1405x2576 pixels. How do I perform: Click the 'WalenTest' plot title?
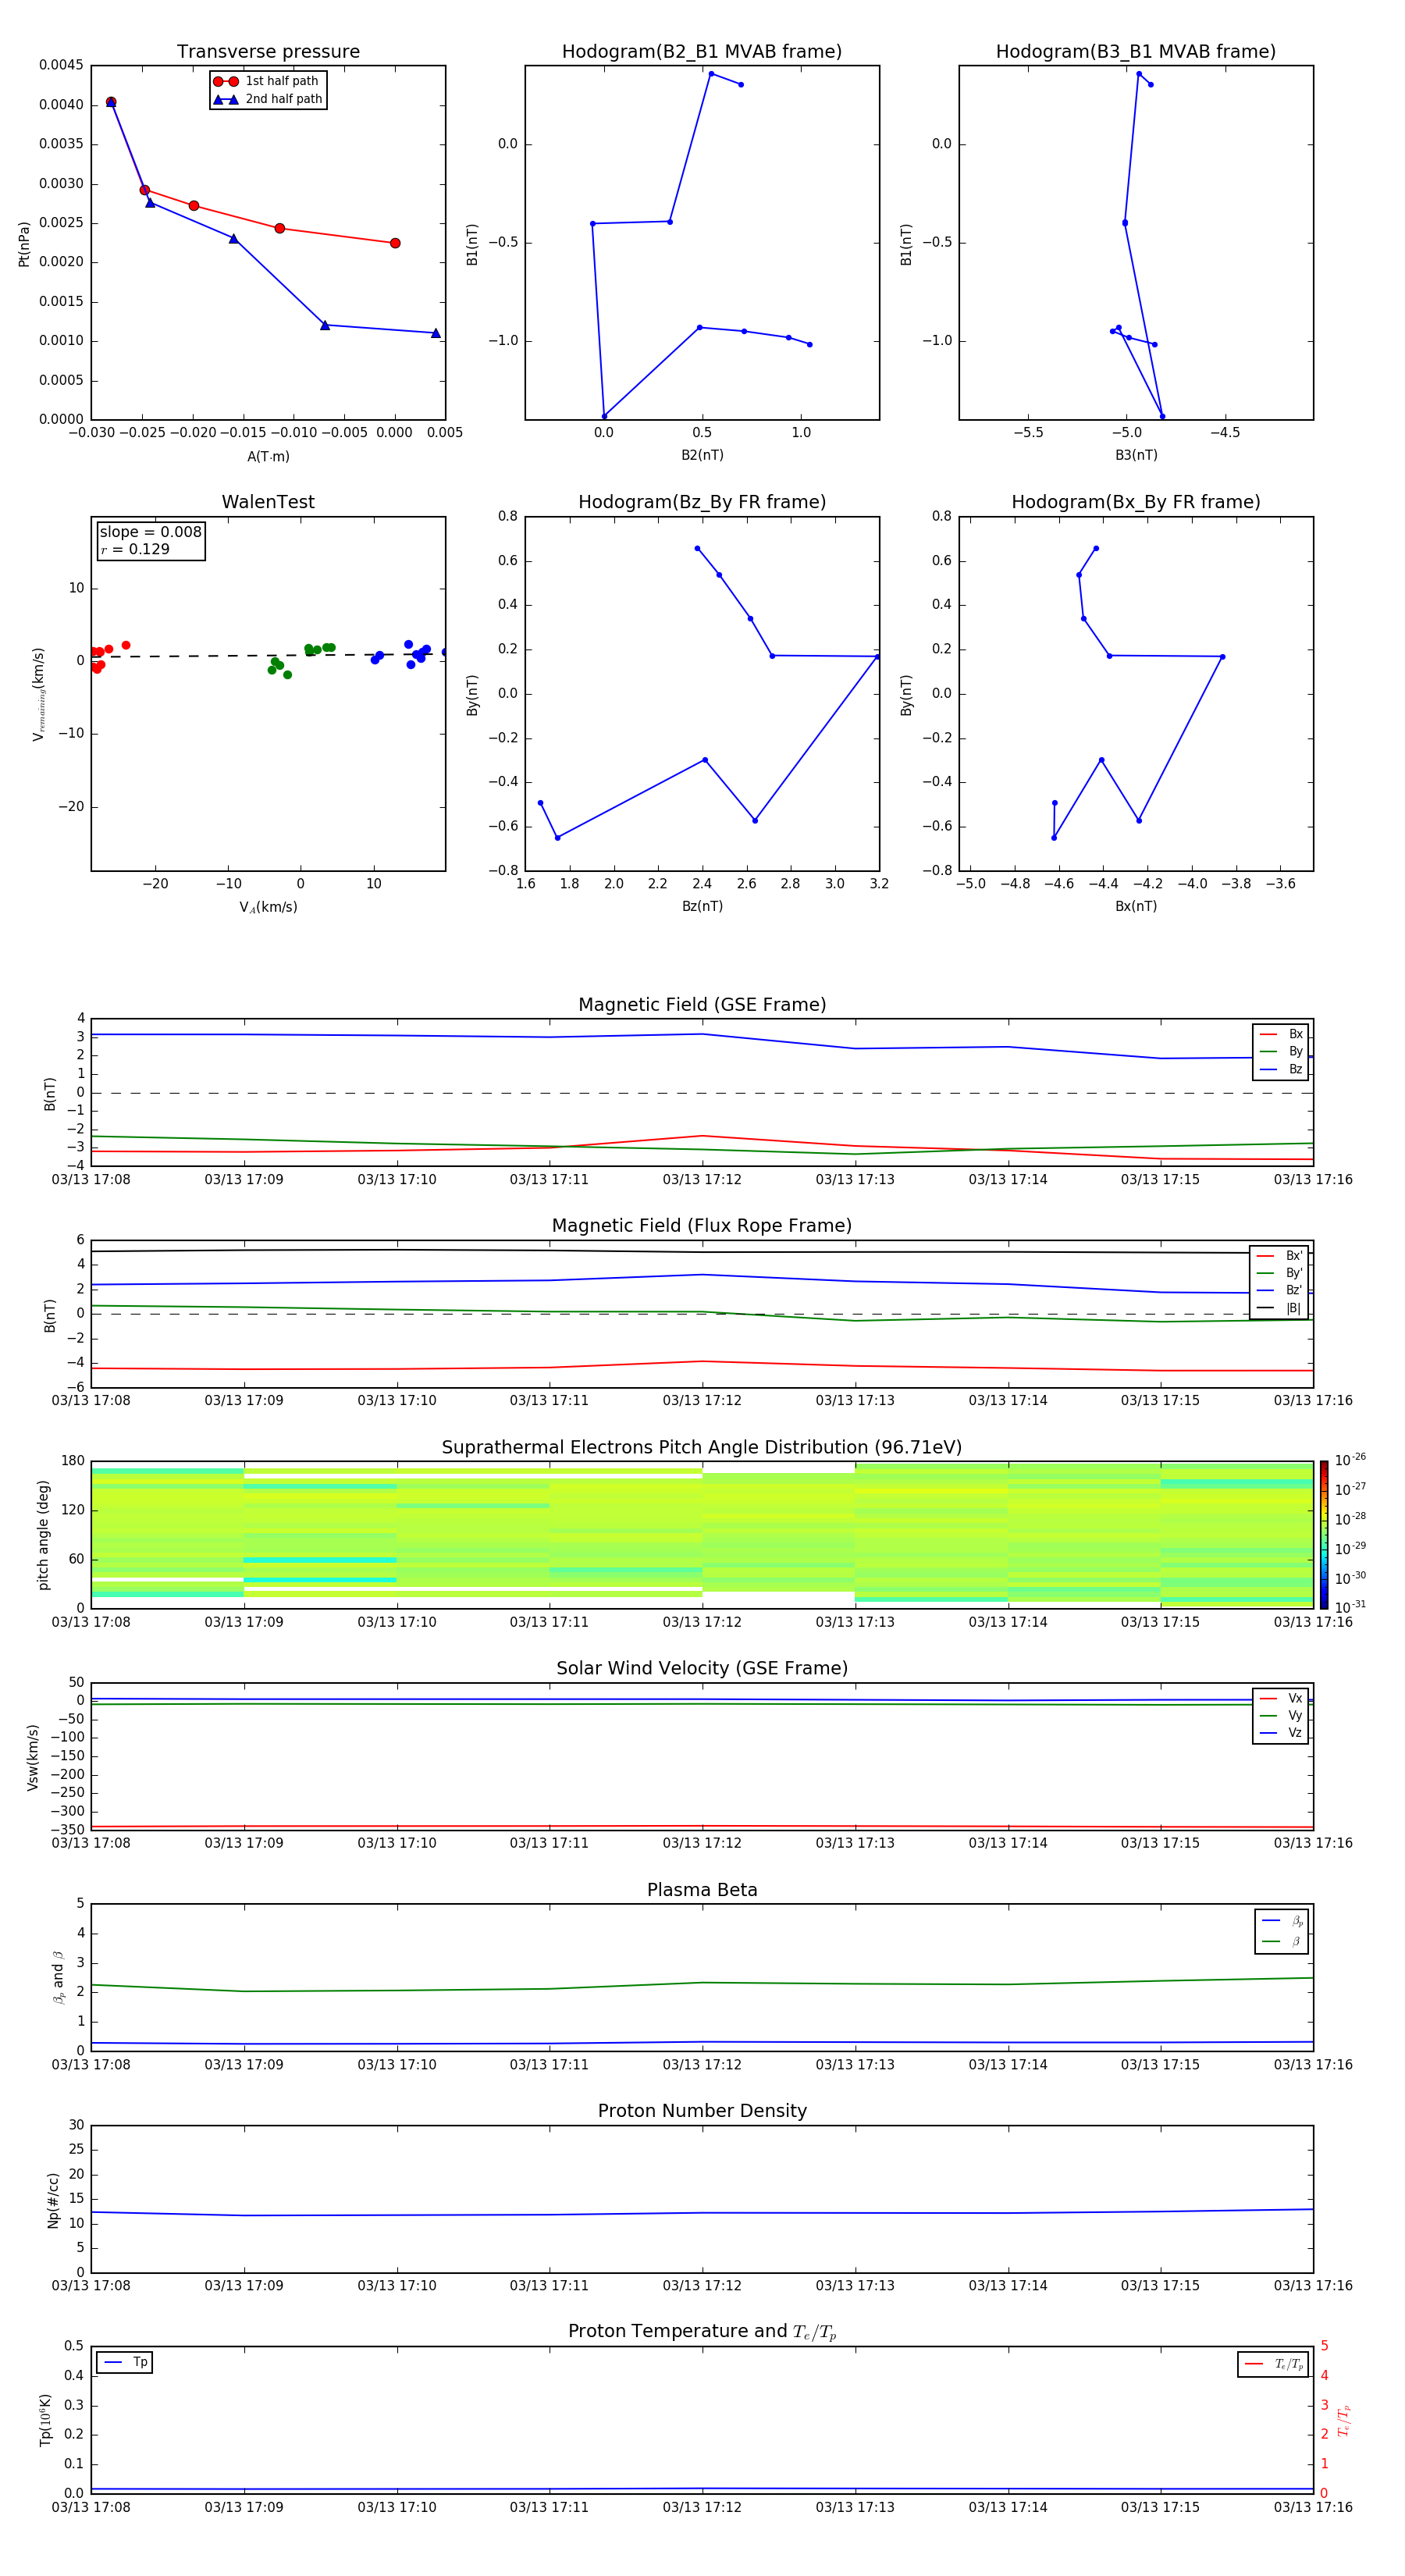268,502
